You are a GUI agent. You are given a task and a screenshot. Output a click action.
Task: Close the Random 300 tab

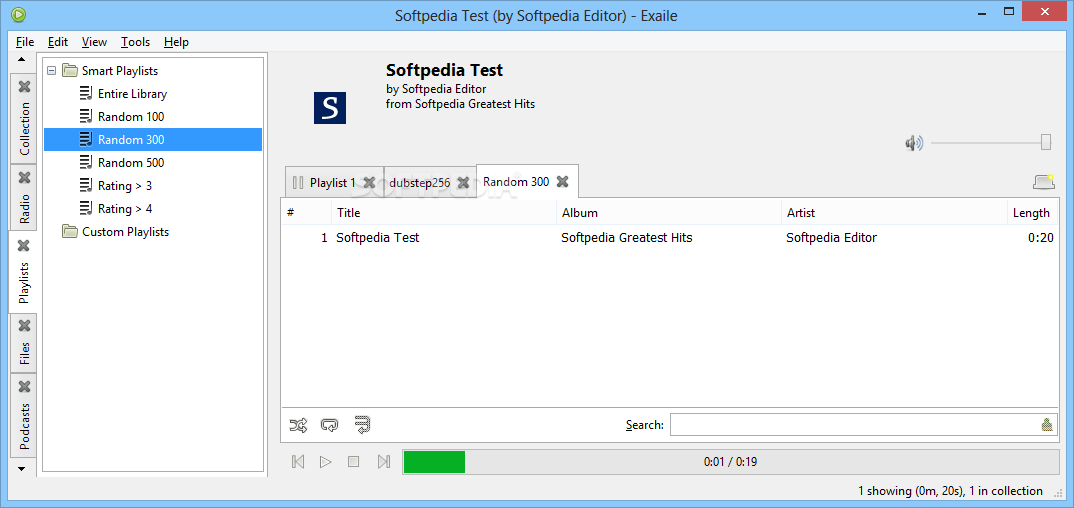coord(562,181)
